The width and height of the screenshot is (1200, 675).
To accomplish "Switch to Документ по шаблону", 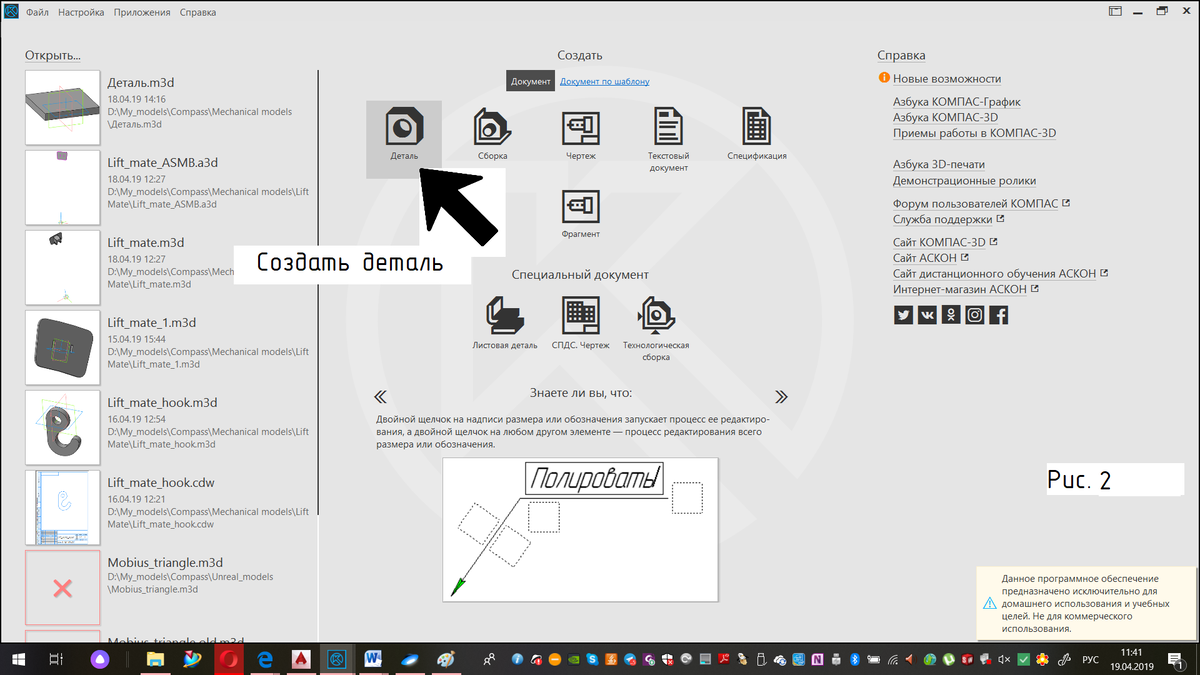I will click(x=605, y=81).
